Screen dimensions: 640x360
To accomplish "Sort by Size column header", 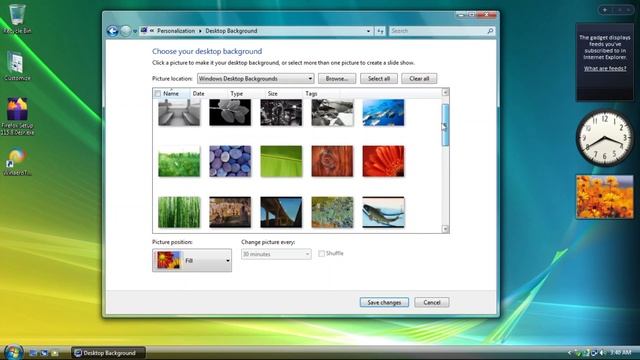I will pyautogui.click(x=273, y=94).
